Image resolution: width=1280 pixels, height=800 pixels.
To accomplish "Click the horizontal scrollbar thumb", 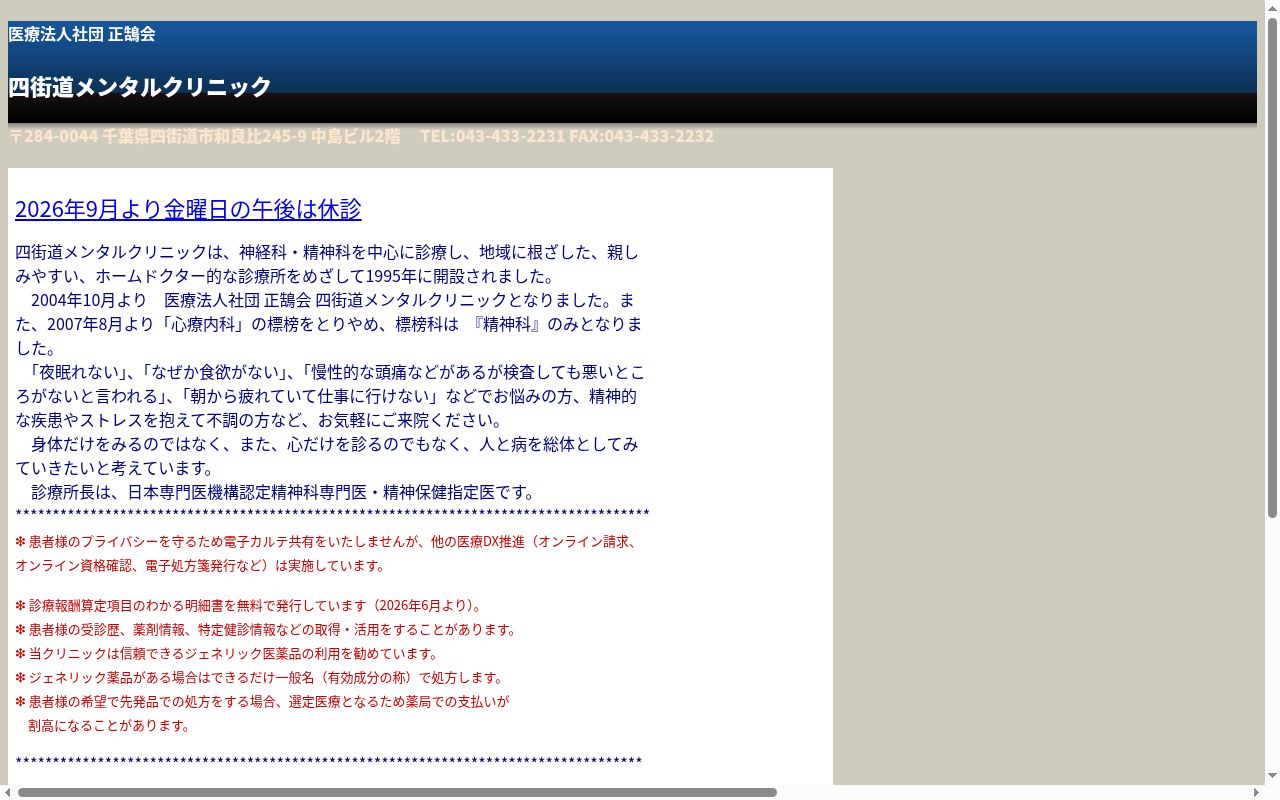I will 397,793.
